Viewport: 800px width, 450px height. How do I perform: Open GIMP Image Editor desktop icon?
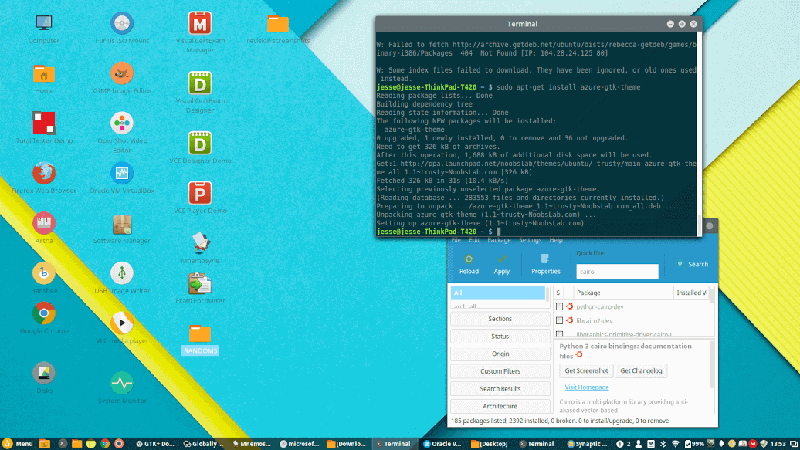121,75
